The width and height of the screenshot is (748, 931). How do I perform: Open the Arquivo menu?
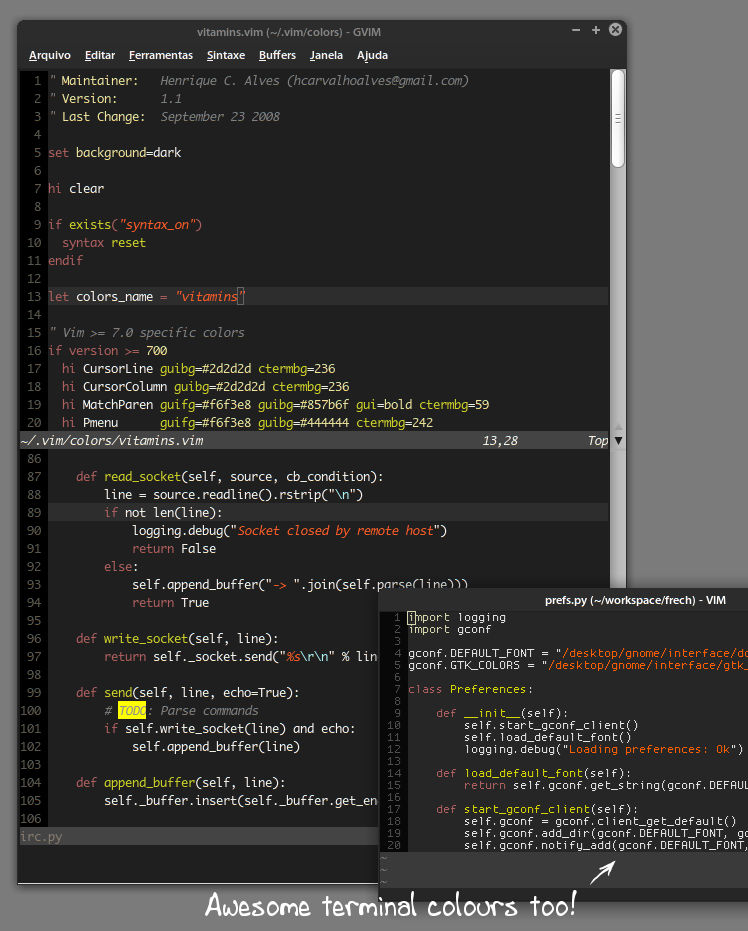point(50,55)
